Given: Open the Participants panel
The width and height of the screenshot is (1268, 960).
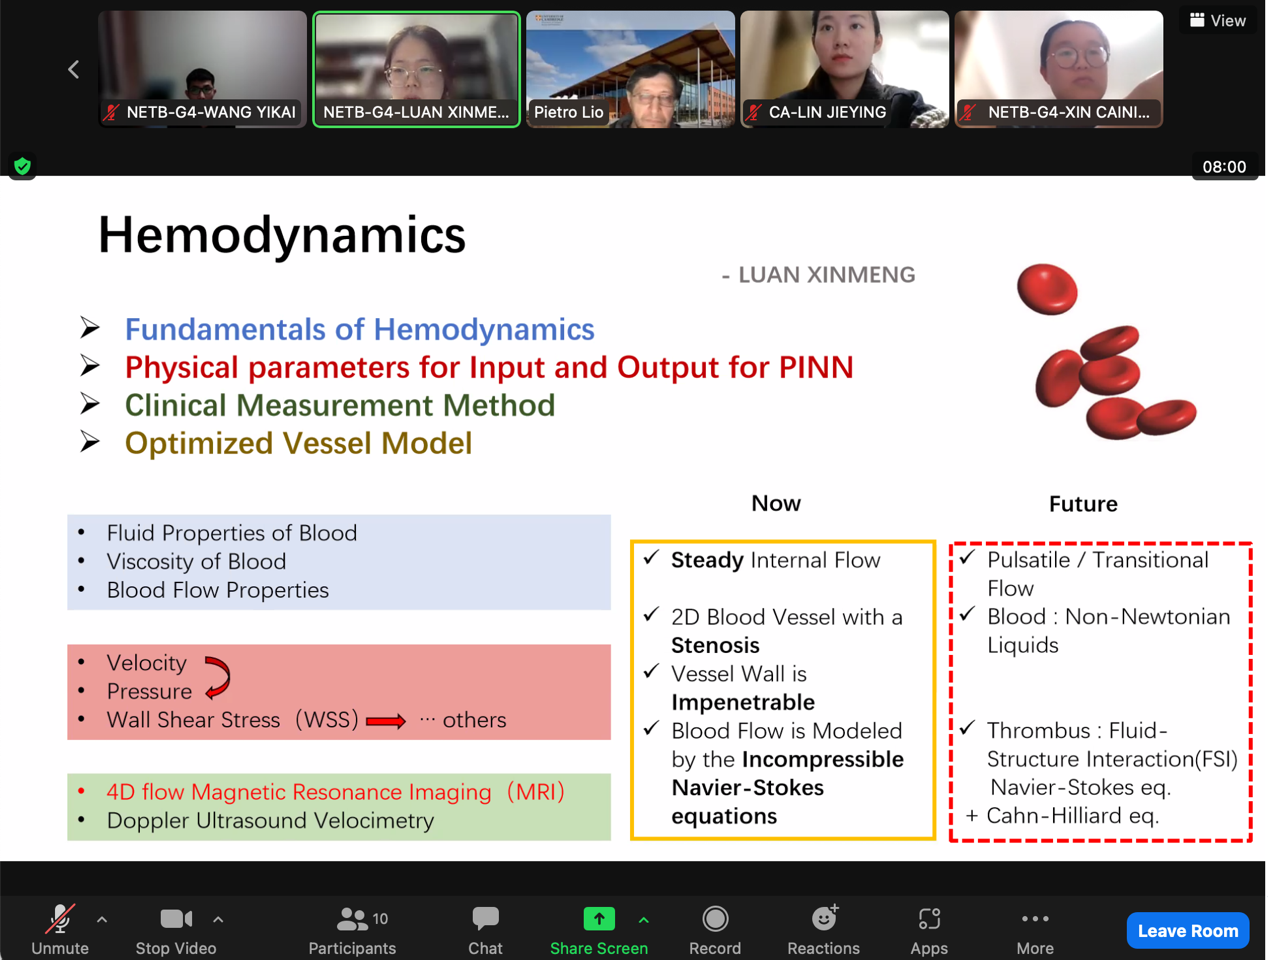Looking at the screenshot, I should (352, 930).
